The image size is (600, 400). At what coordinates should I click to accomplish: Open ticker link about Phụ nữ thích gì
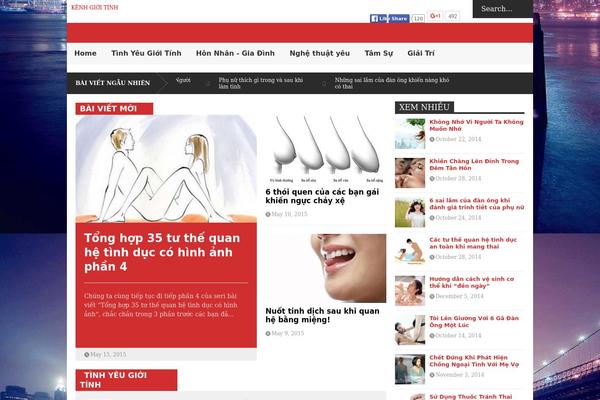[261, 83]
